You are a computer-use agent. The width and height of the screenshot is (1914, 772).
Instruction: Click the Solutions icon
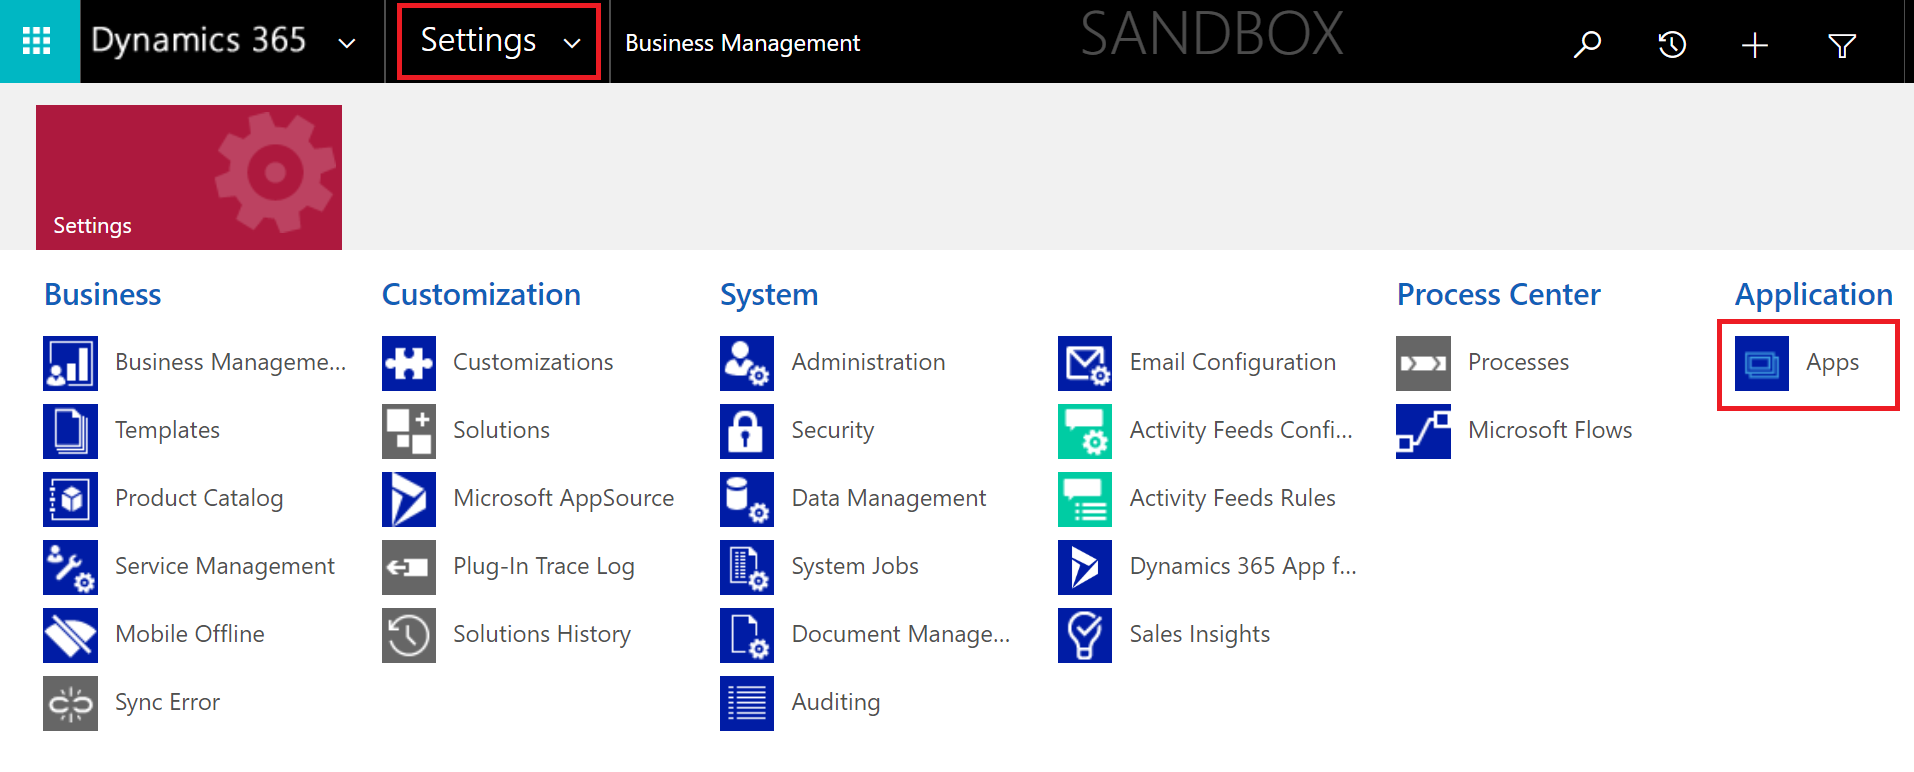[409, 431]
